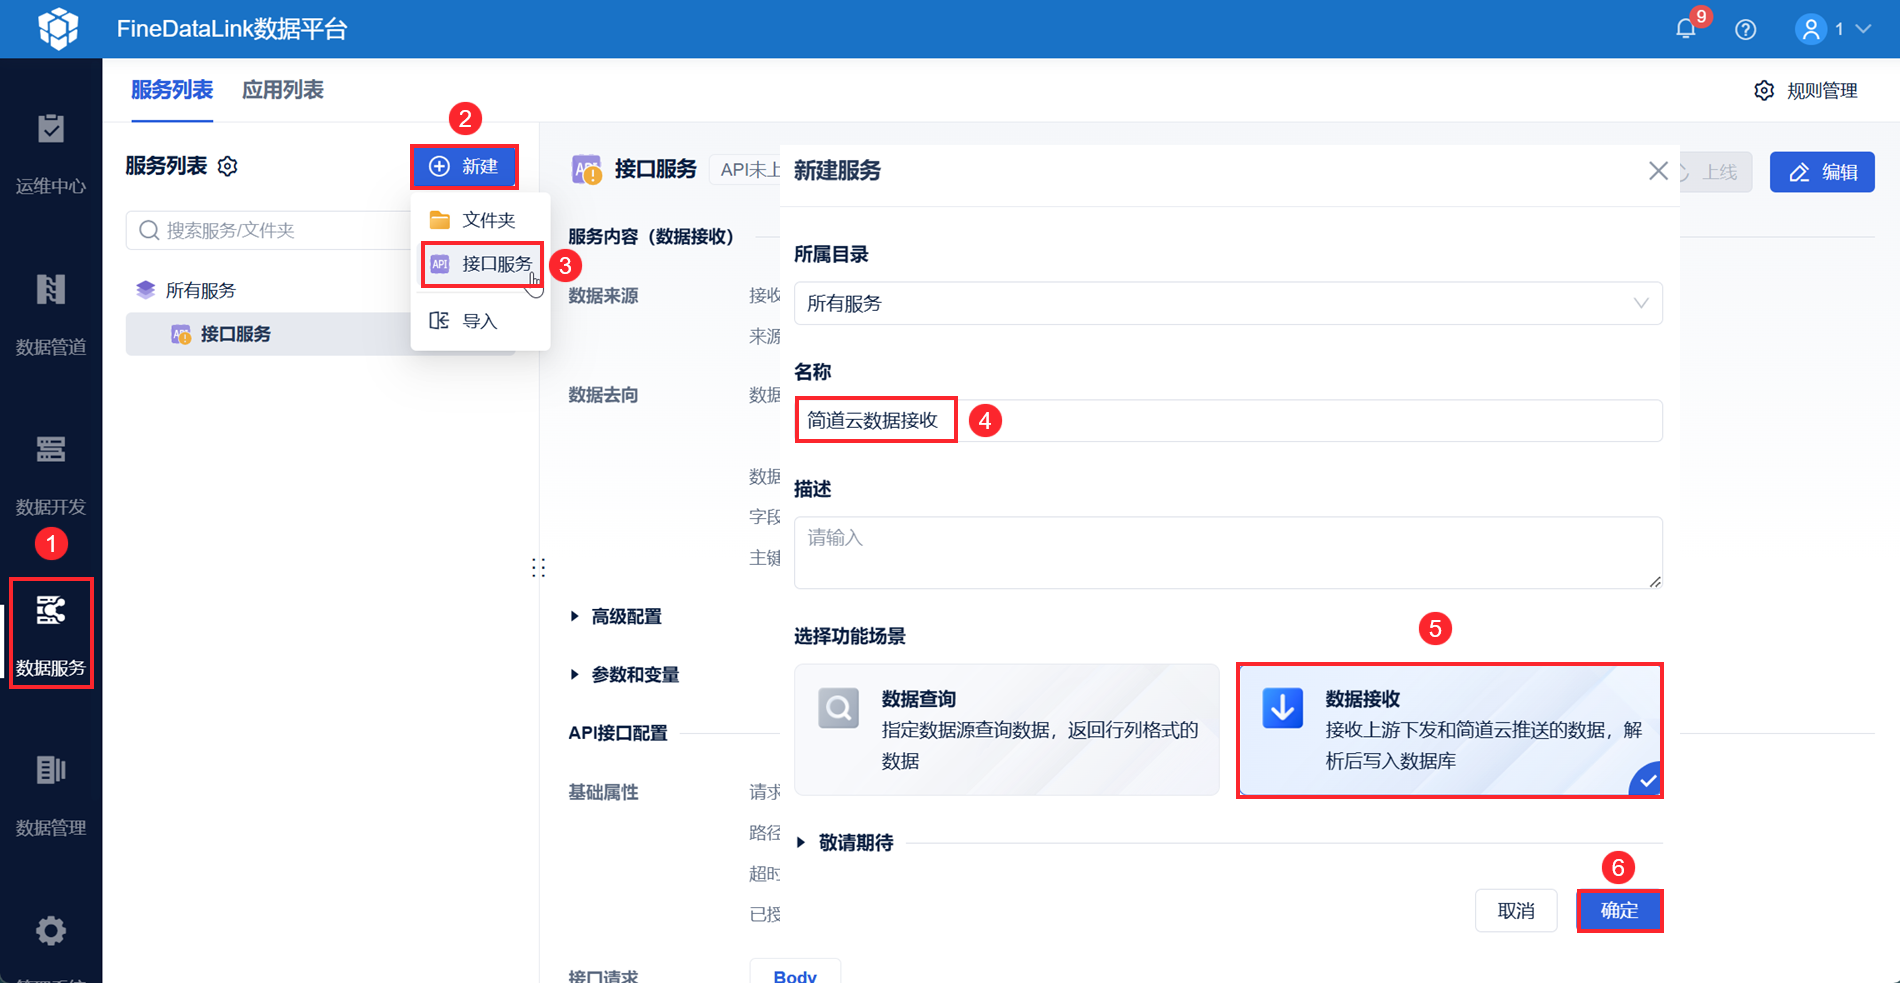This screenshot has height=983, width=1900.
Task: Open 数据管理 in the sidebar
Action: [51, 797]
